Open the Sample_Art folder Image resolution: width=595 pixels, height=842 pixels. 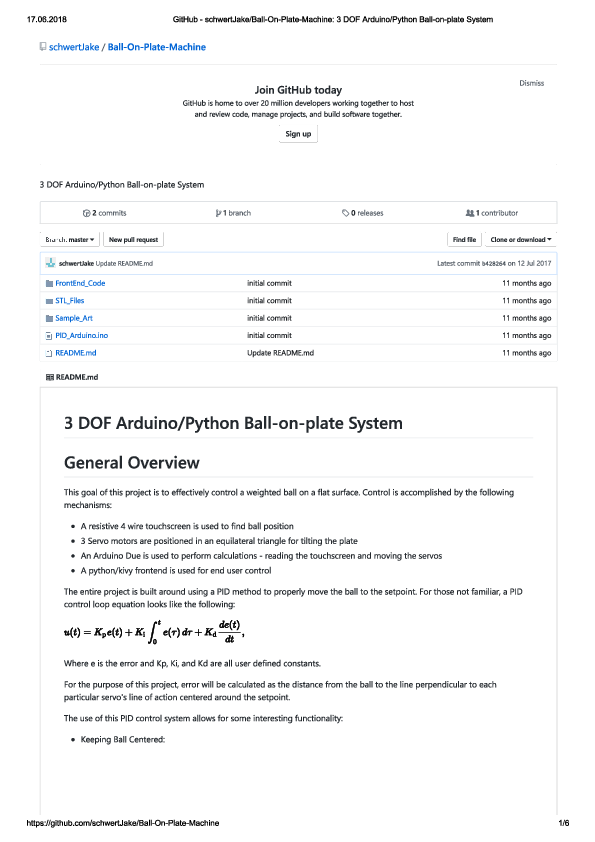[74, 318]
